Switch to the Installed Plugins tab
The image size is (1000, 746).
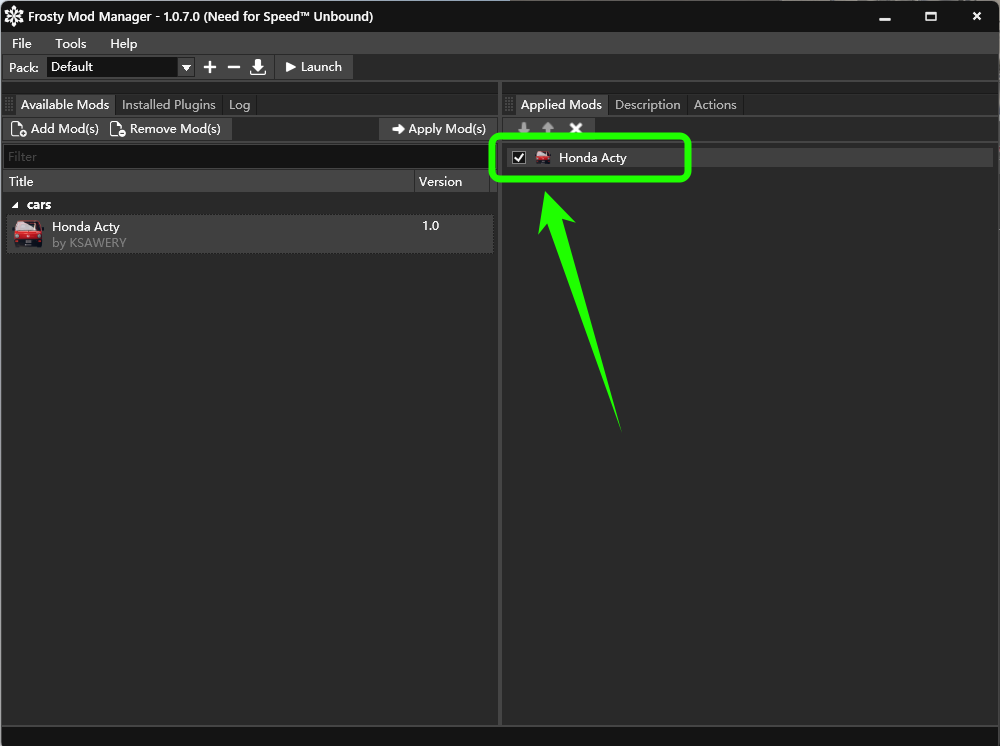click(x=168, y=105)
